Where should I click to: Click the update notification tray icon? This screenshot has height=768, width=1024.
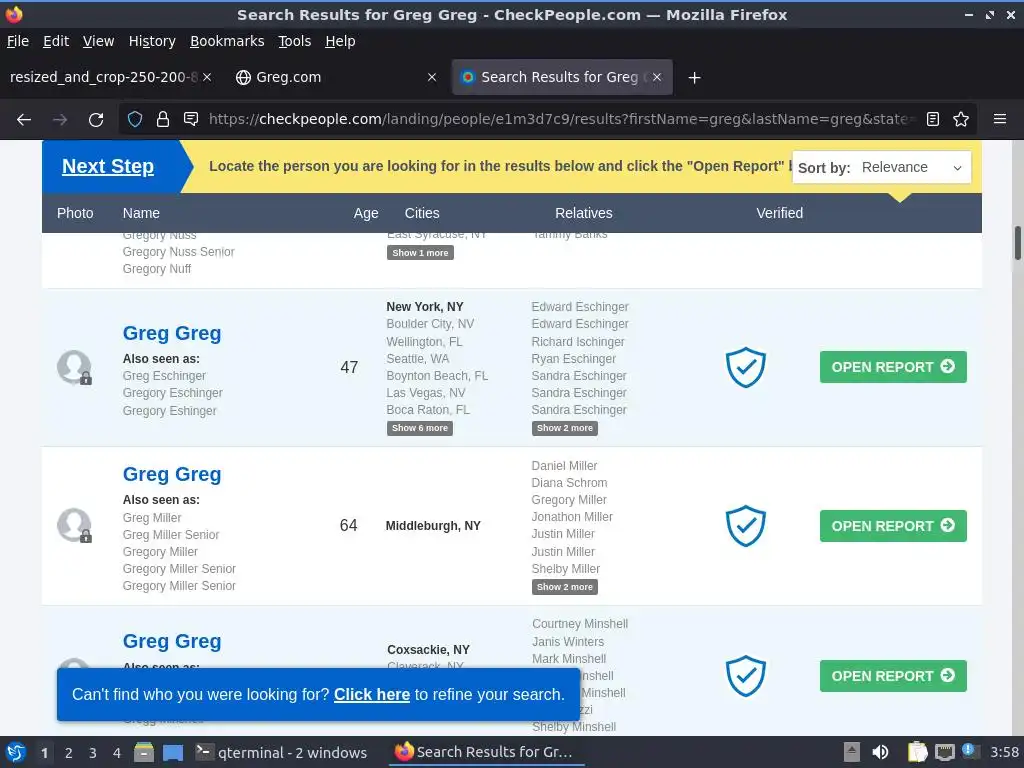click(x=969, y=751)
